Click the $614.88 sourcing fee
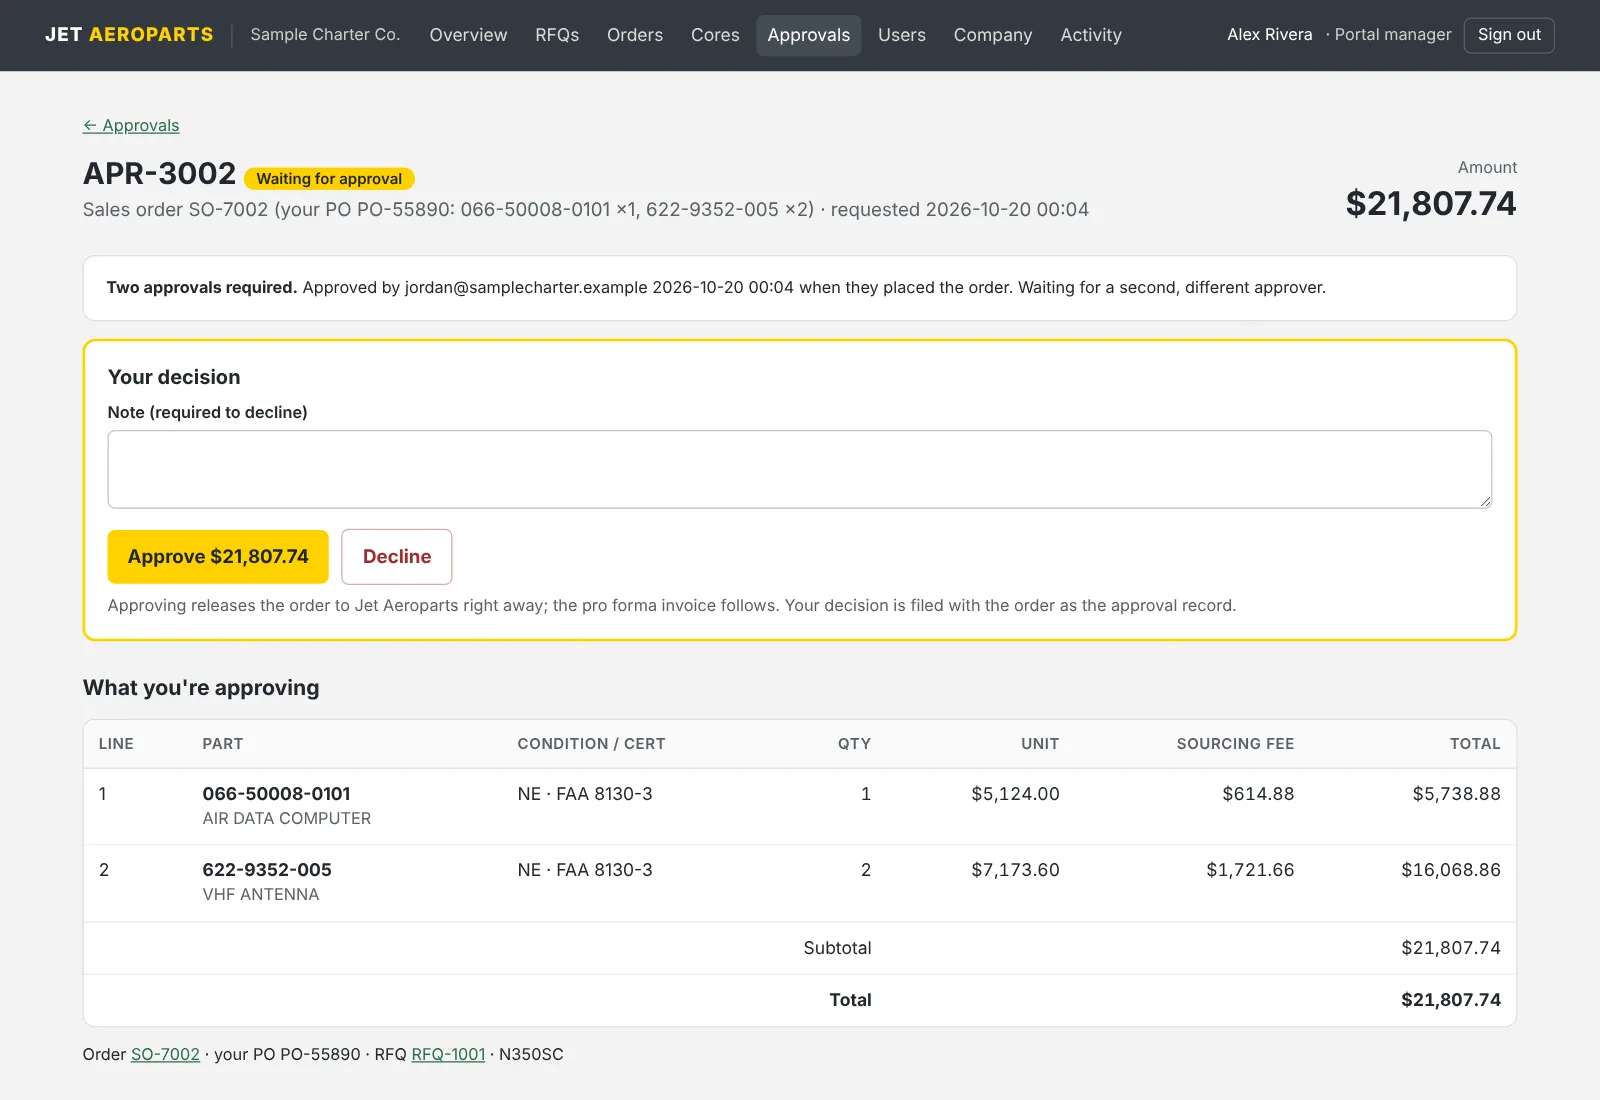The image size is (1600, 1100). (1258, 794)
